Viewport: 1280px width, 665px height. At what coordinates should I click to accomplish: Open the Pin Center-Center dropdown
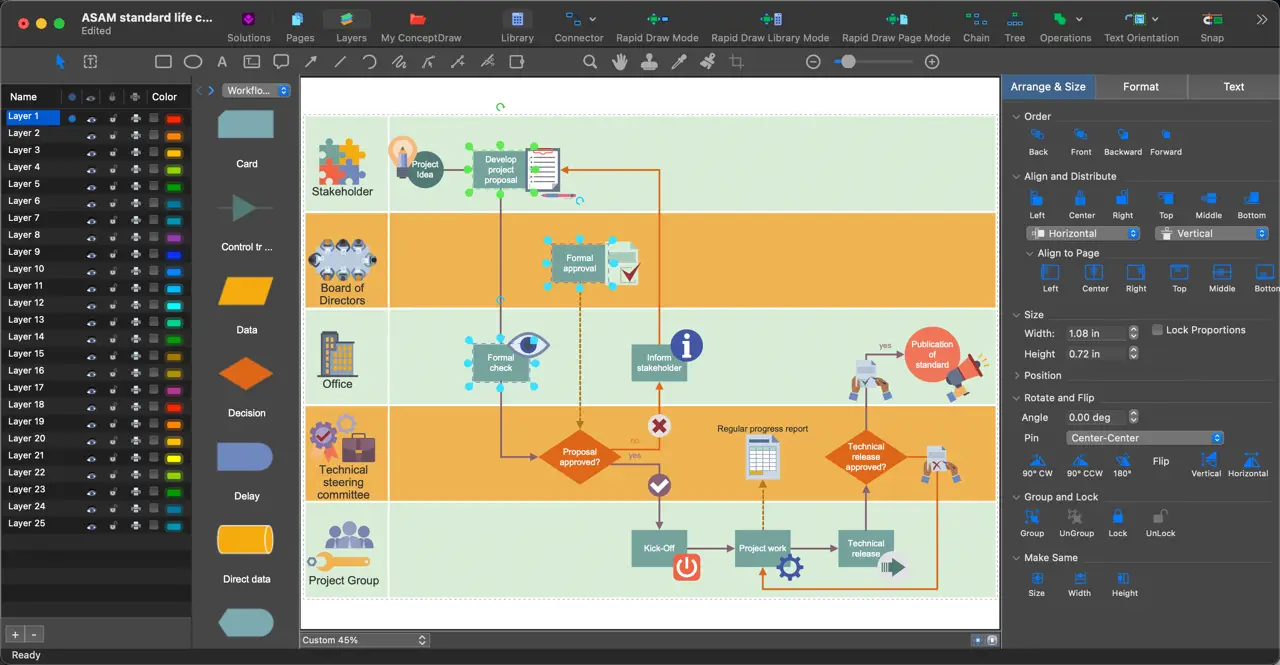coord(1144,438)
